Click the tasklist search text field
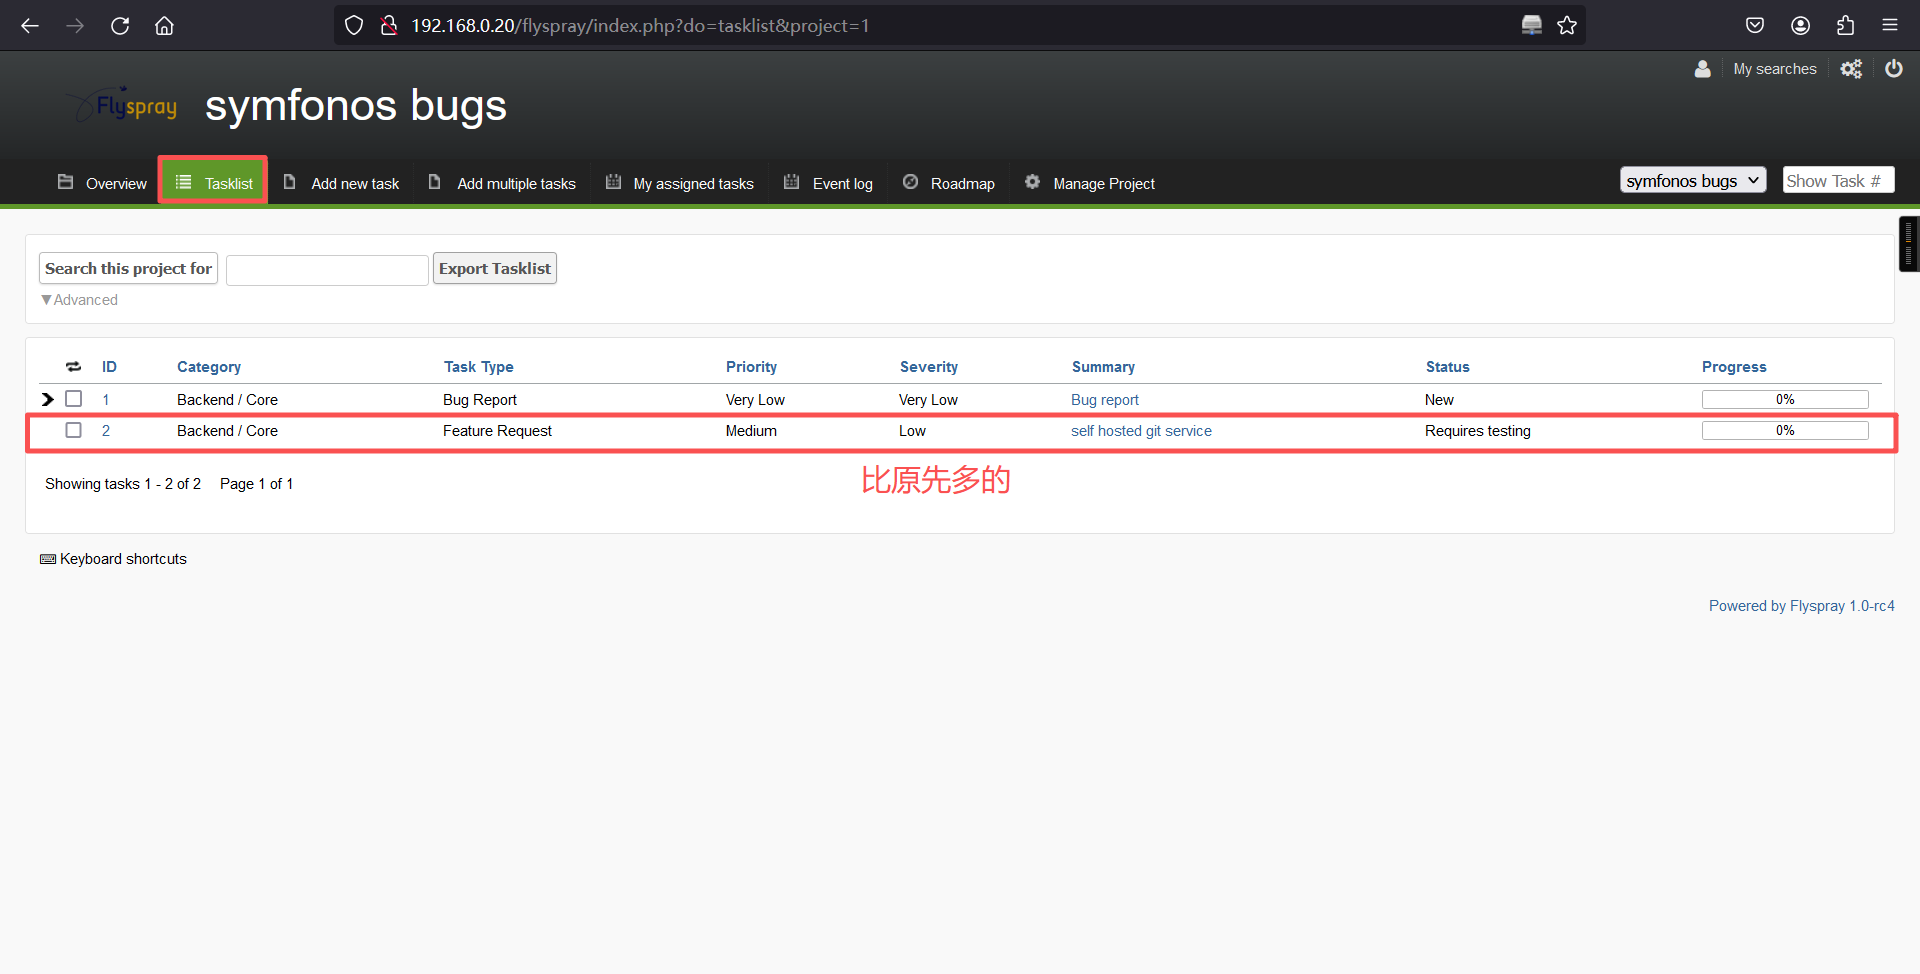 pyautogui.click(x=327, y=270)
